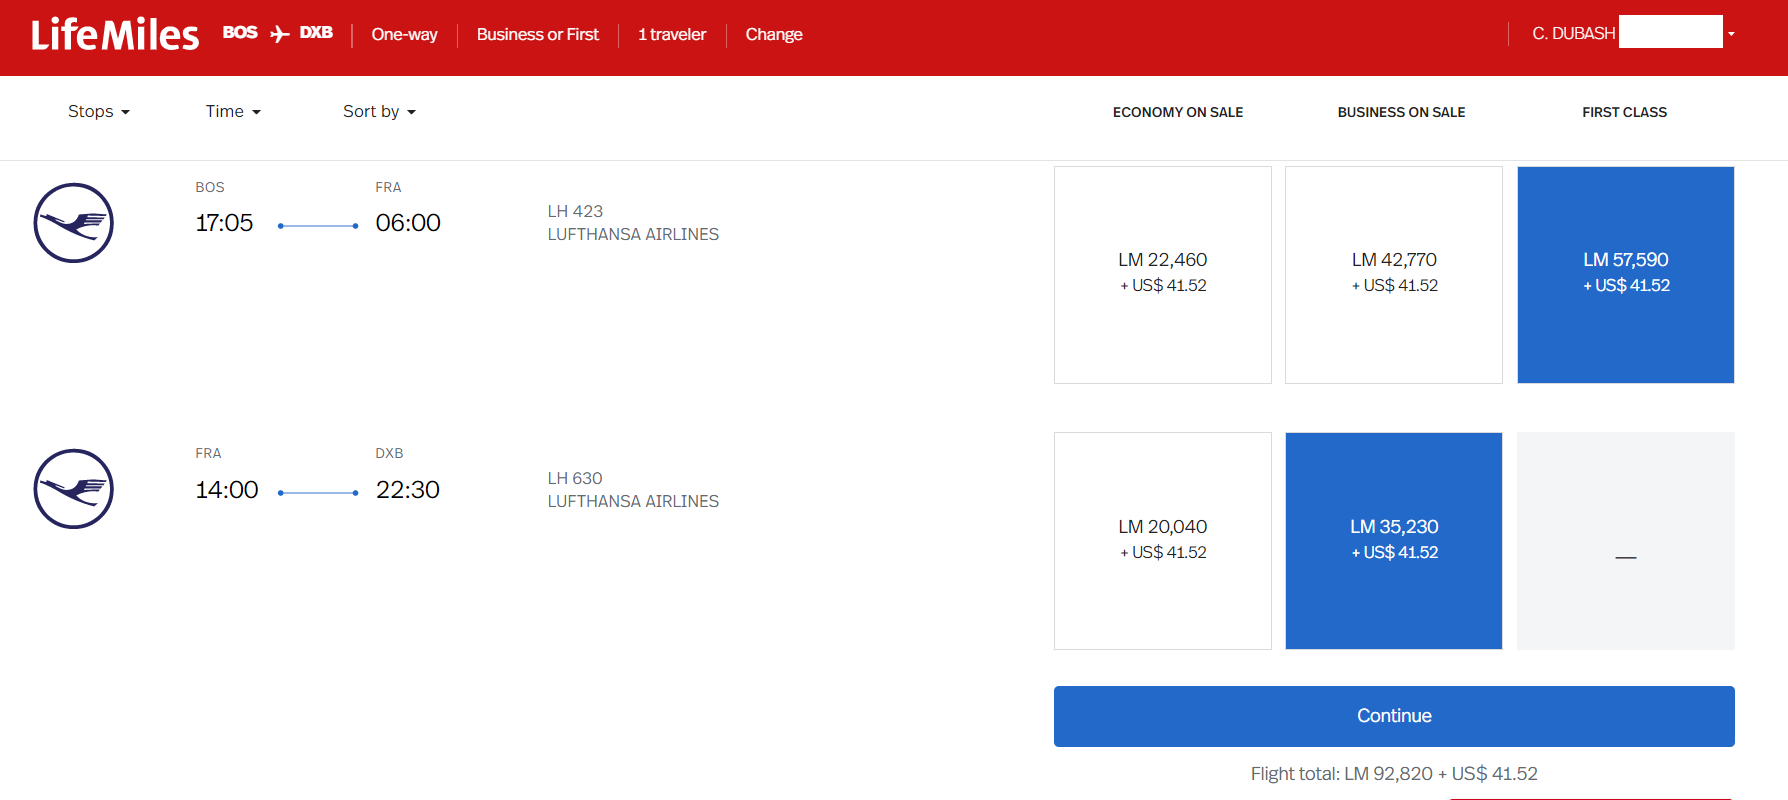Viewport: 1788px width, 800px height.
Task: Click the 06:00 arrival time at FRA
Action: click(x=408, y=223)
